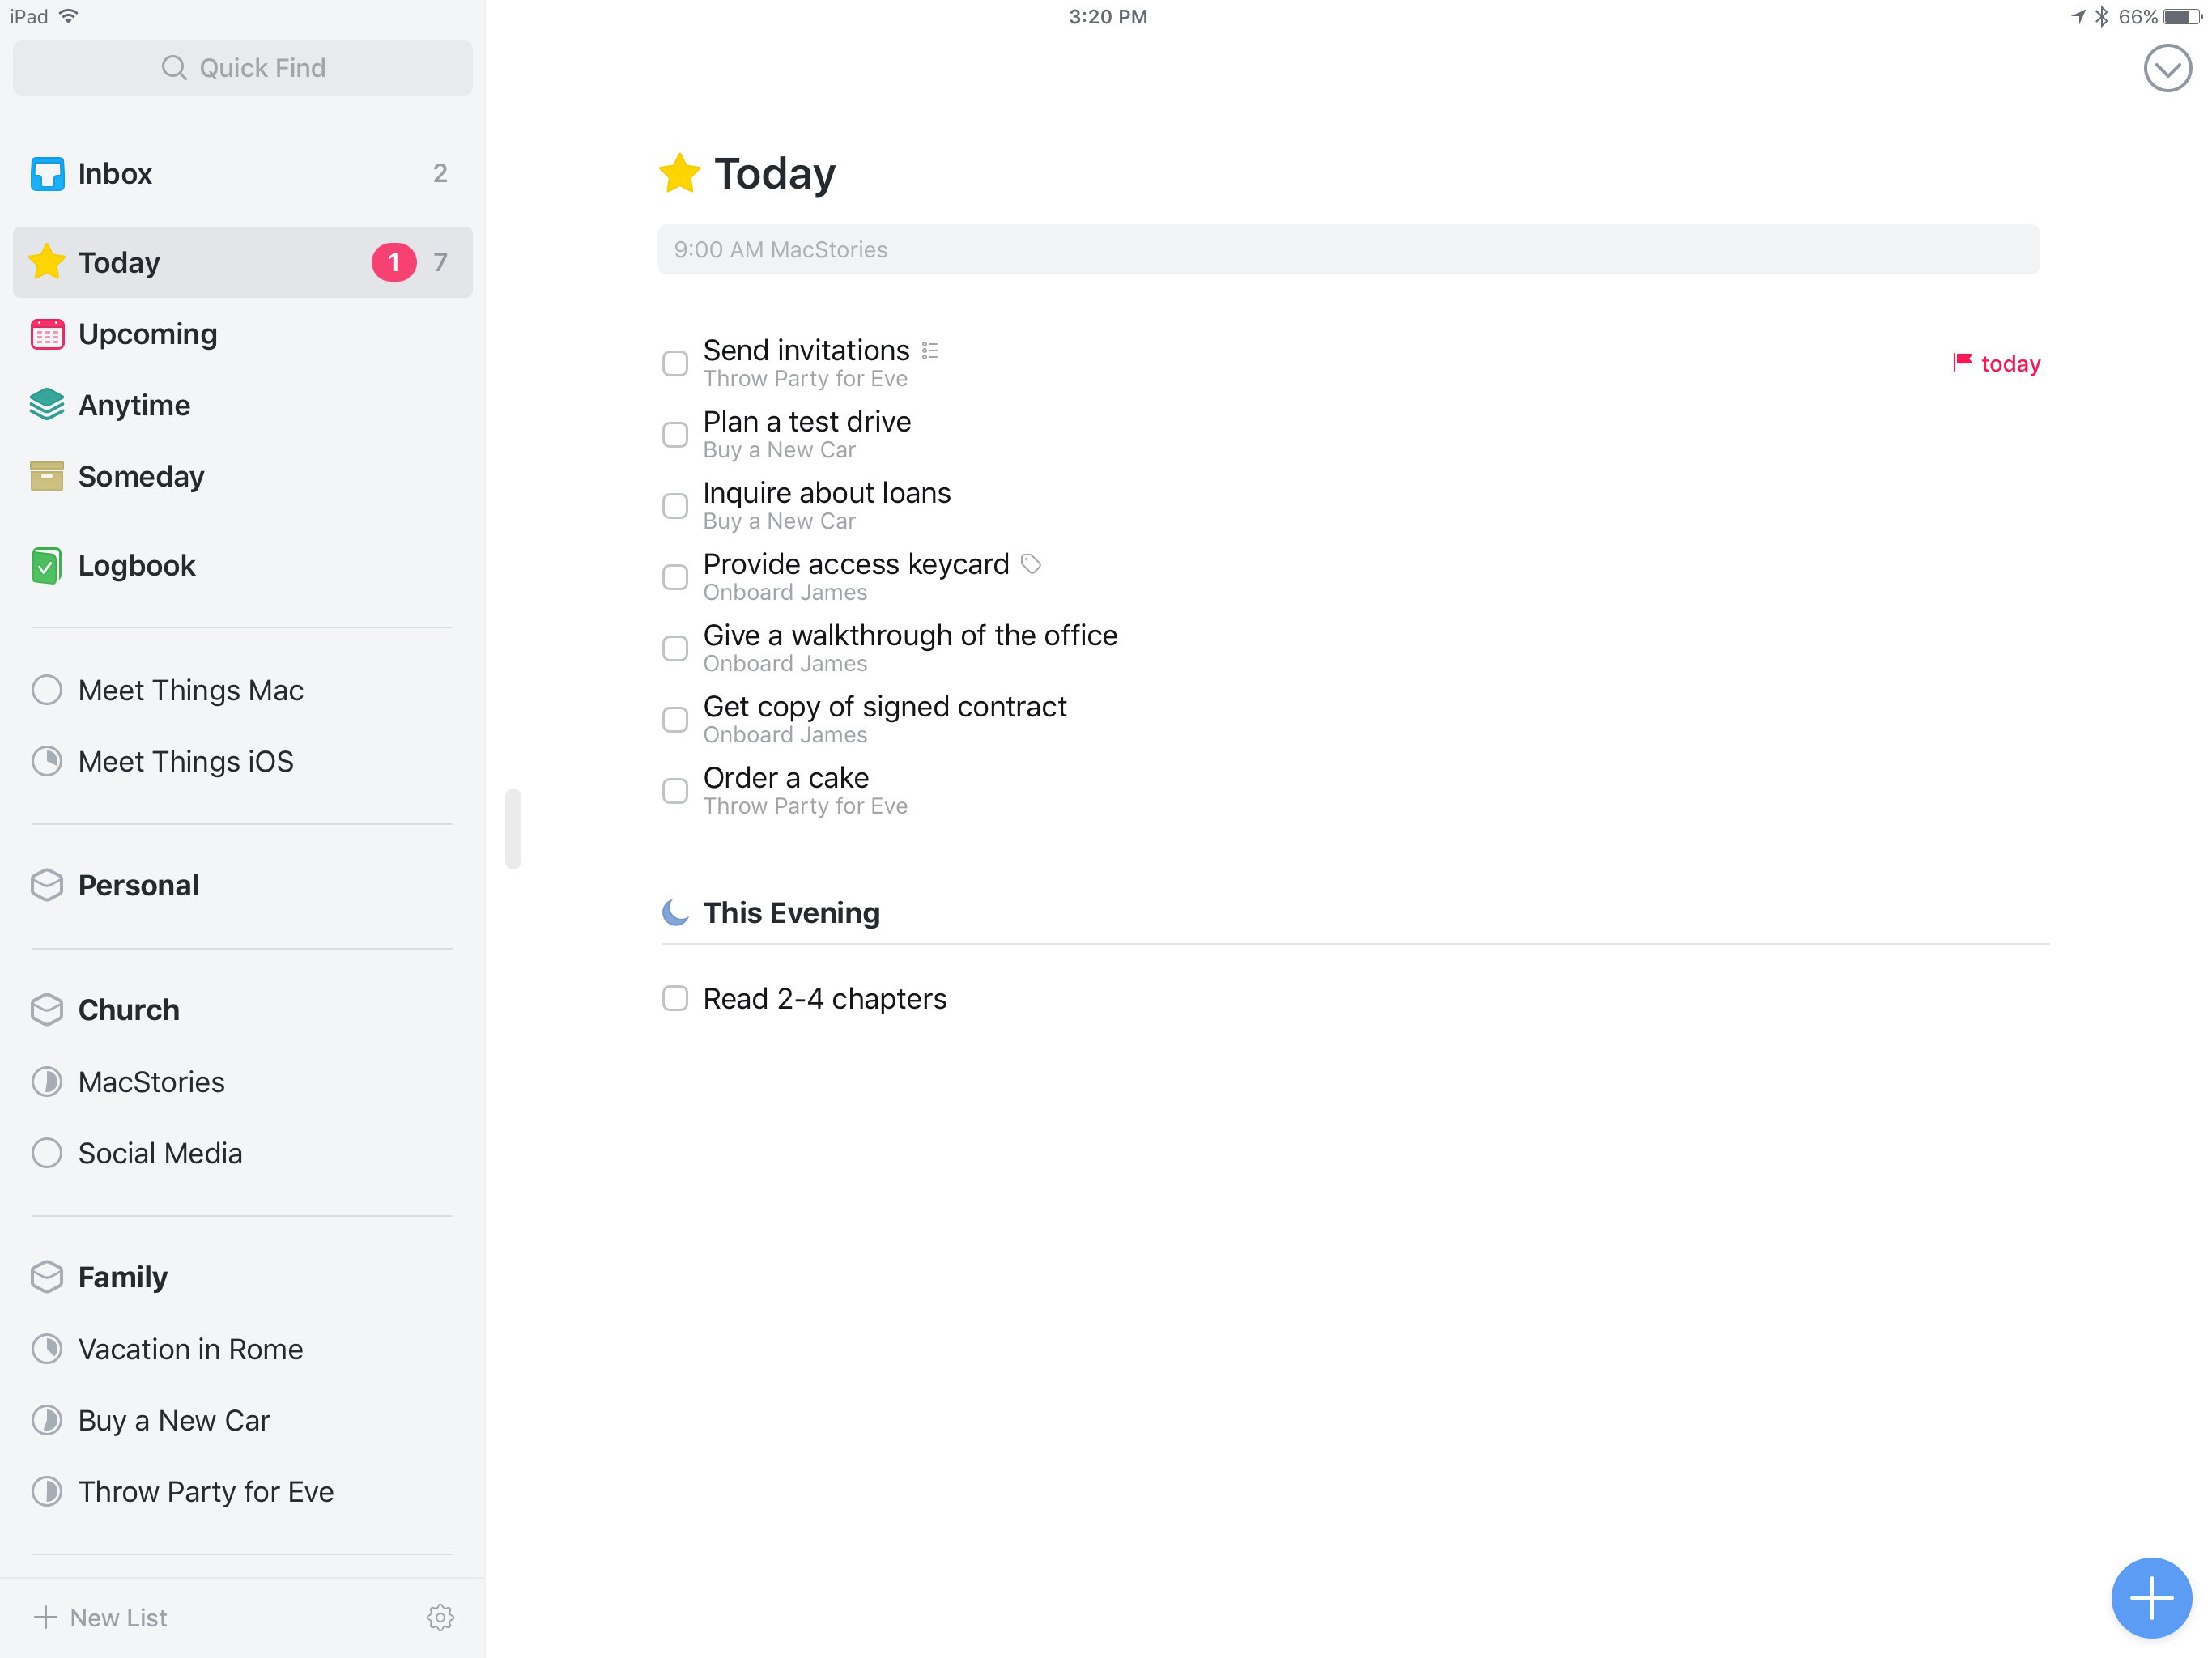Select Today in the sidebar
This screenshot has width=2212, height=1658.
[120, 262]
